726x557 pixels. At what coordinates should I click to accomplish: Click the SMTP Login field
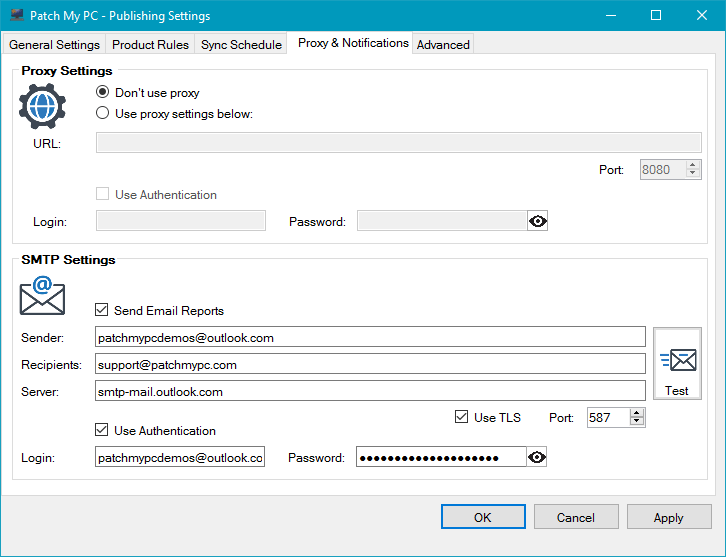coord(180,457)
